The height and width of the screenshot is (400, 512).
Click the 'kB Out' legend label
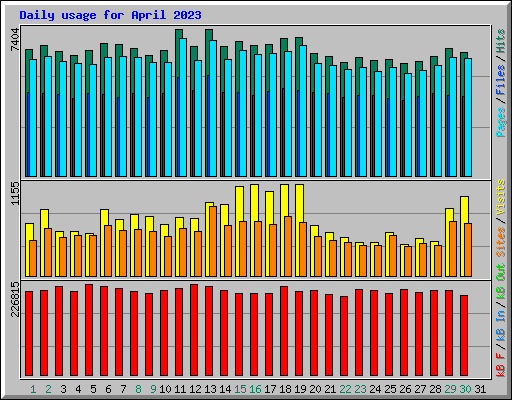click(501, 282)
